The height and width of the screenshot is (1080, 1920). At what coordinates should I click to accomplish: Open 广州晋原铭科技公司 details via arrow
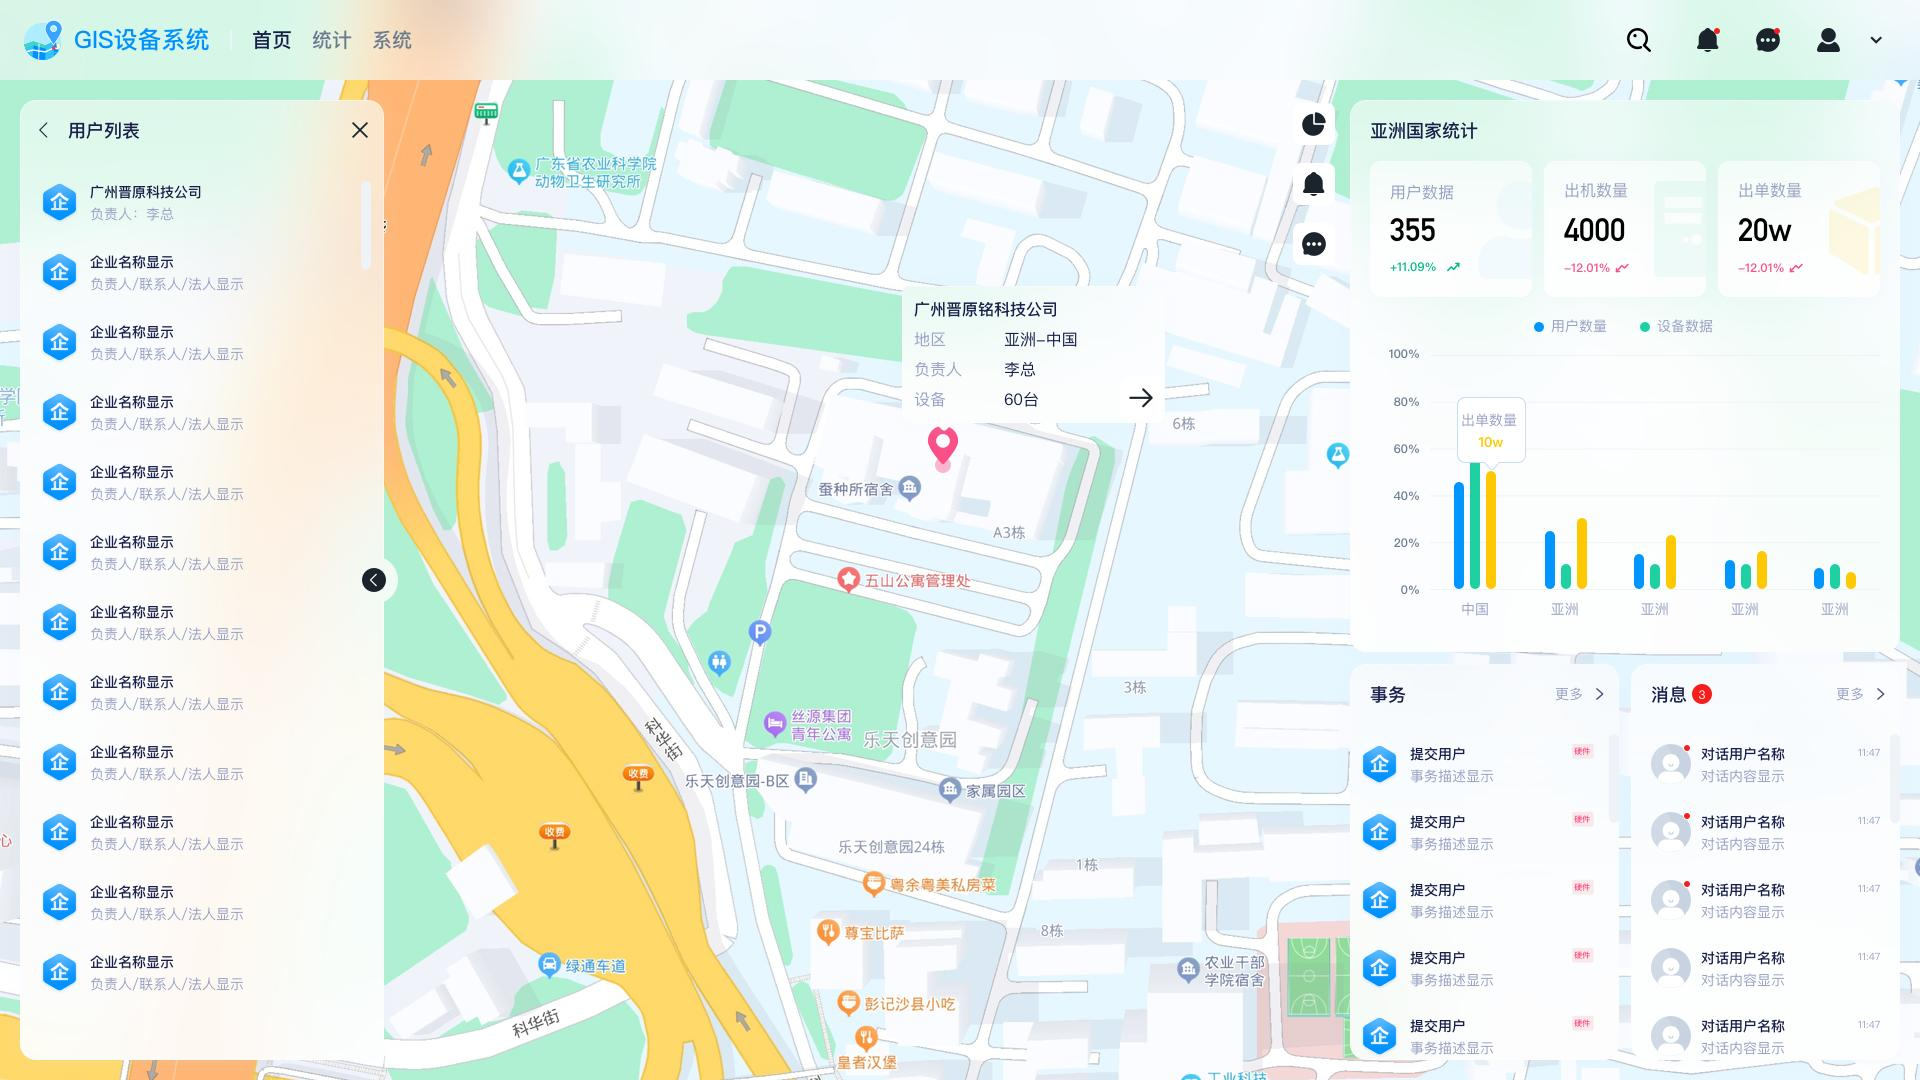tap(1140, 398)
